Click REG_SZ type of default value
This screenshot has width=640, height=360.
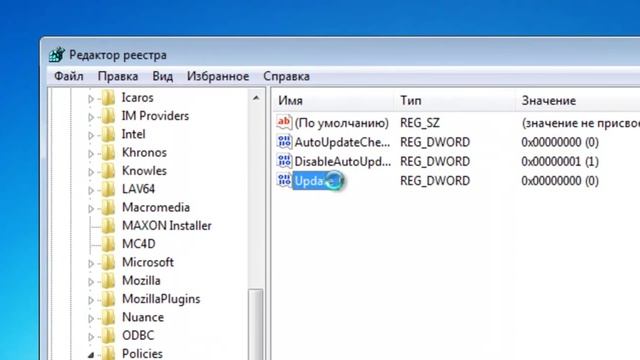coord(420,123)
